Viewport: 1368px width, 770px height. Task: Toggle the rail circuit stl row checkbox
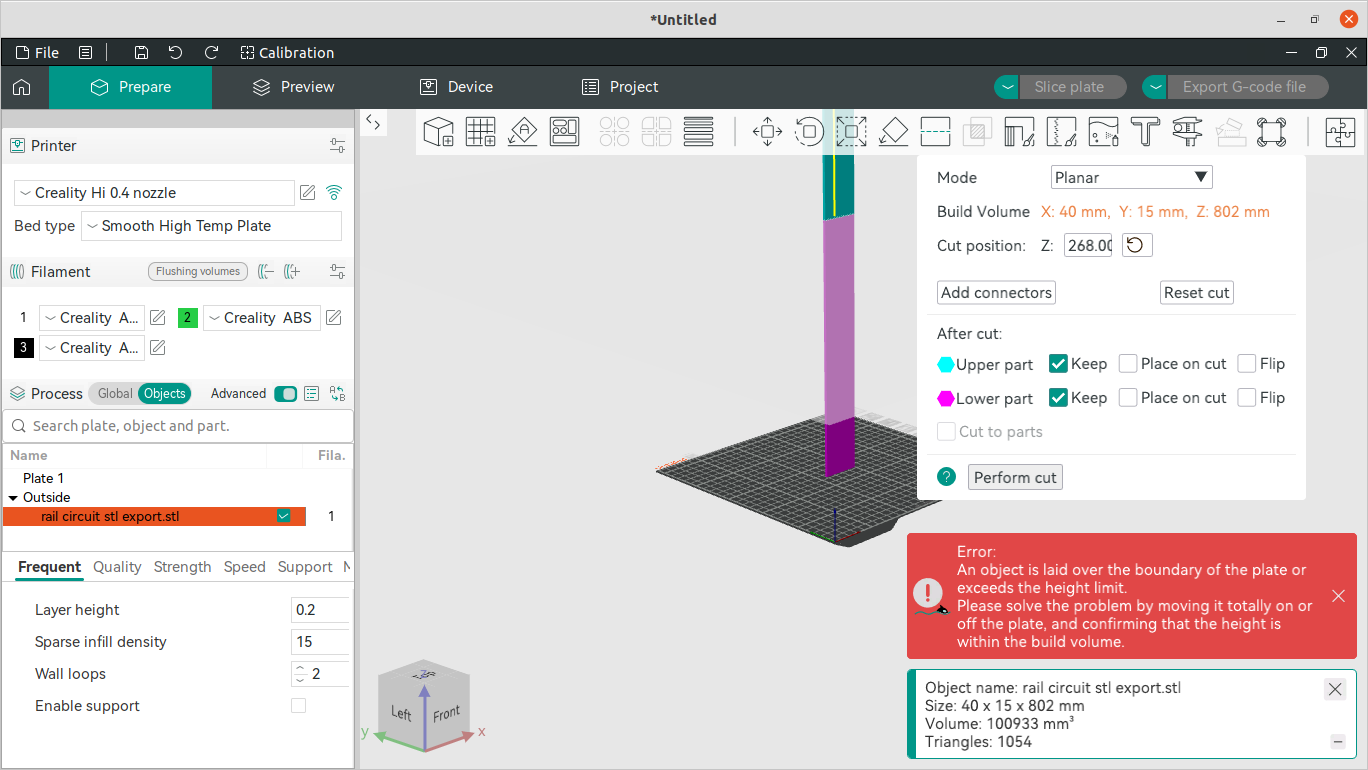(284, 516)
